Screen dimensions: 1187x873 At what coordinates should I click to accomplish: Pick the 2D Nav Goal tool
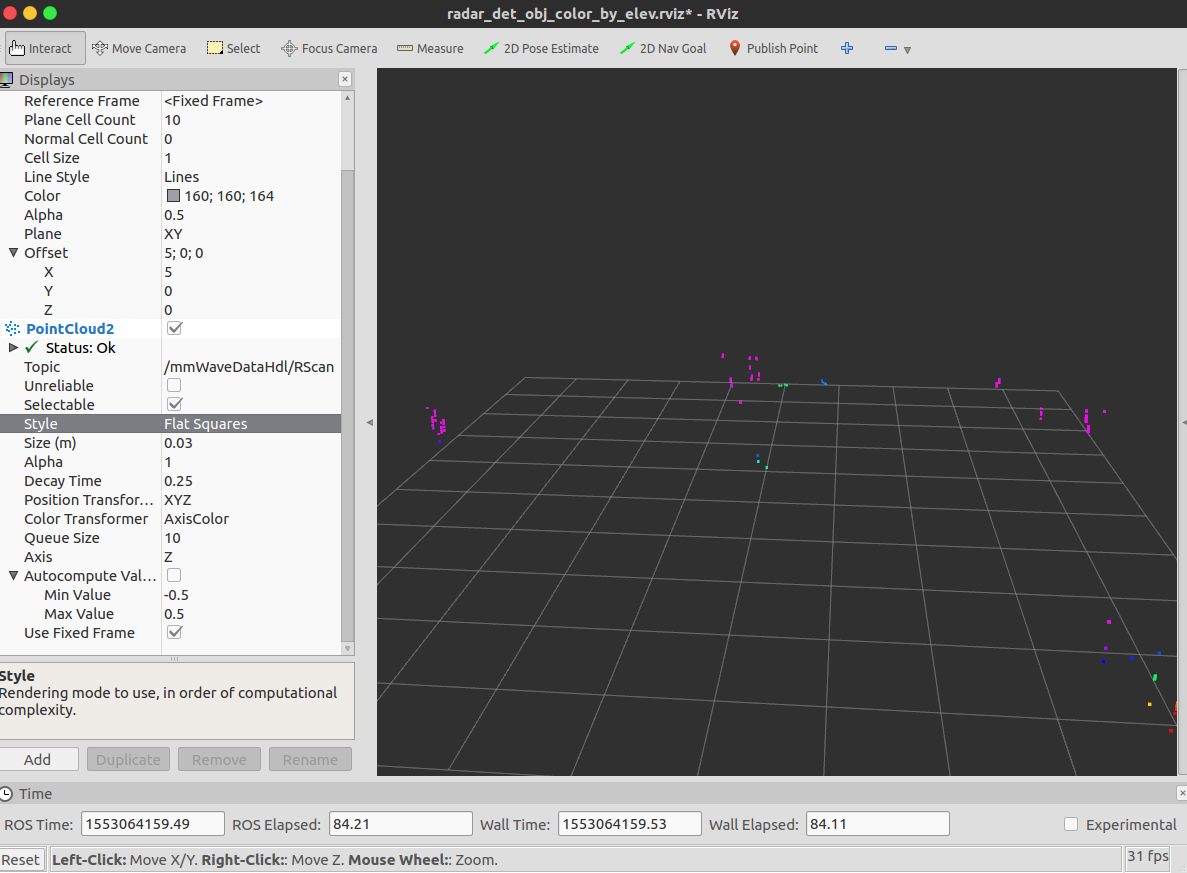662,47
